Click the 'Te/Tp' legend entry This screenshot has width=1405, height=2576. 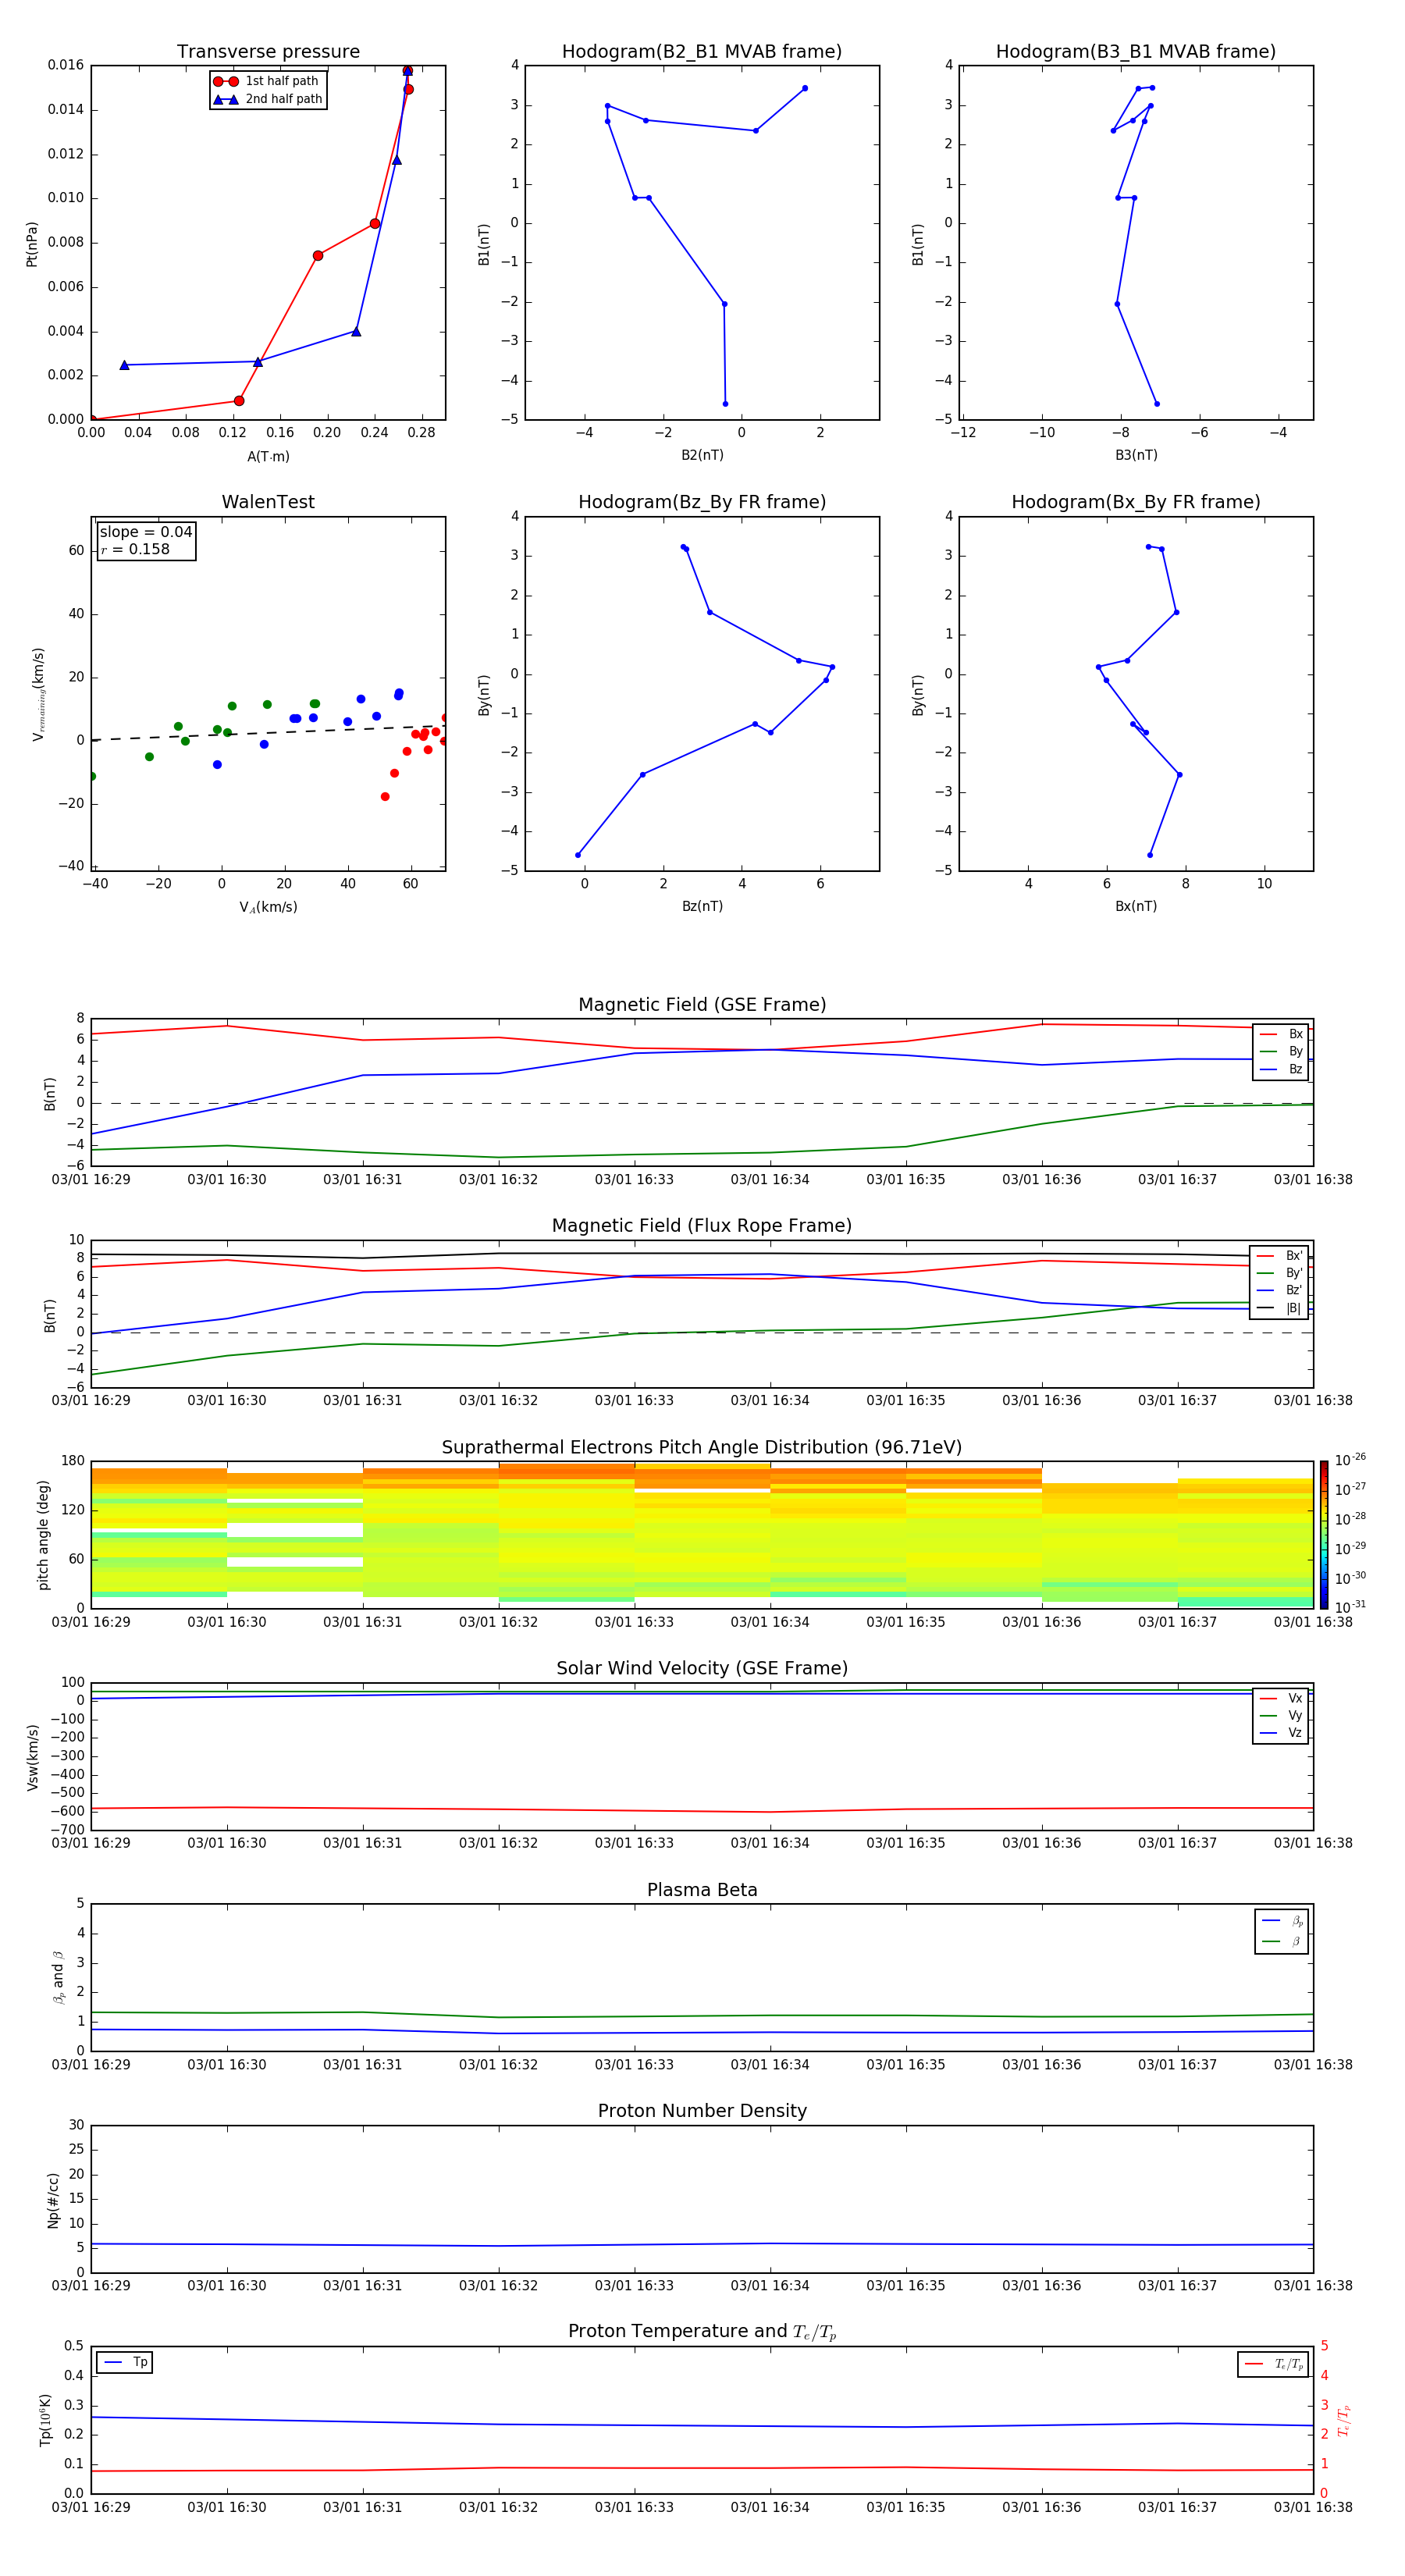[1273, 2364]
